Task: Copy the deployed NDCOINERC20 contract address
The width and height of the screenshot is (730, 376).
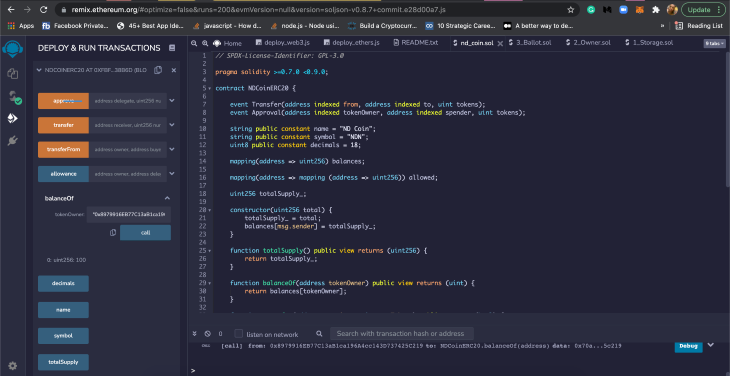Action: click(158, 70)
